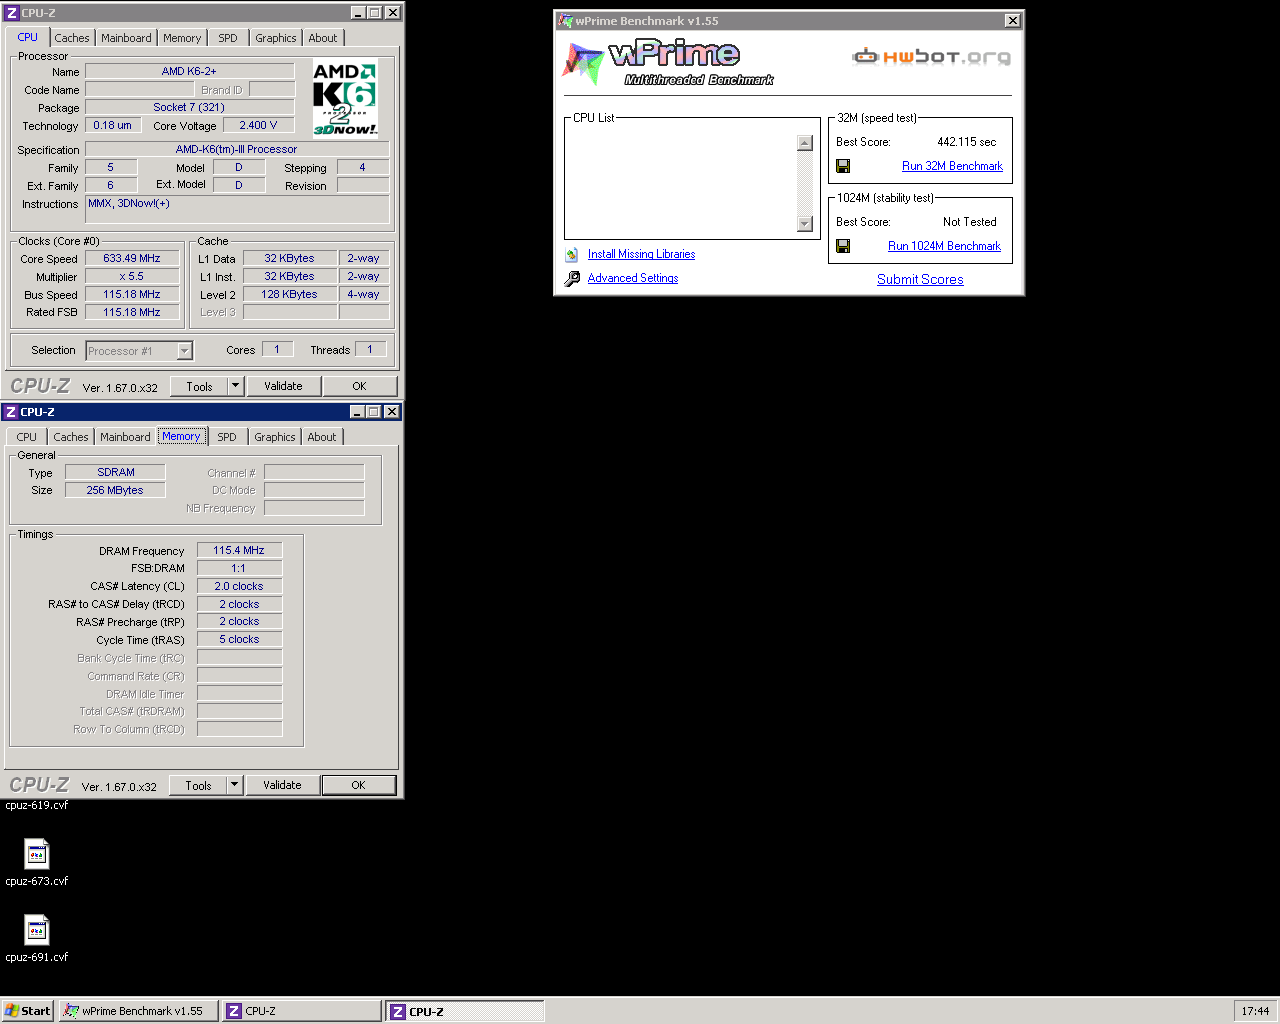Click the taskbar clock showing 17:44
Screen dimensions: 1280x1024
pyautogui.click(x=1255, y=1011)
